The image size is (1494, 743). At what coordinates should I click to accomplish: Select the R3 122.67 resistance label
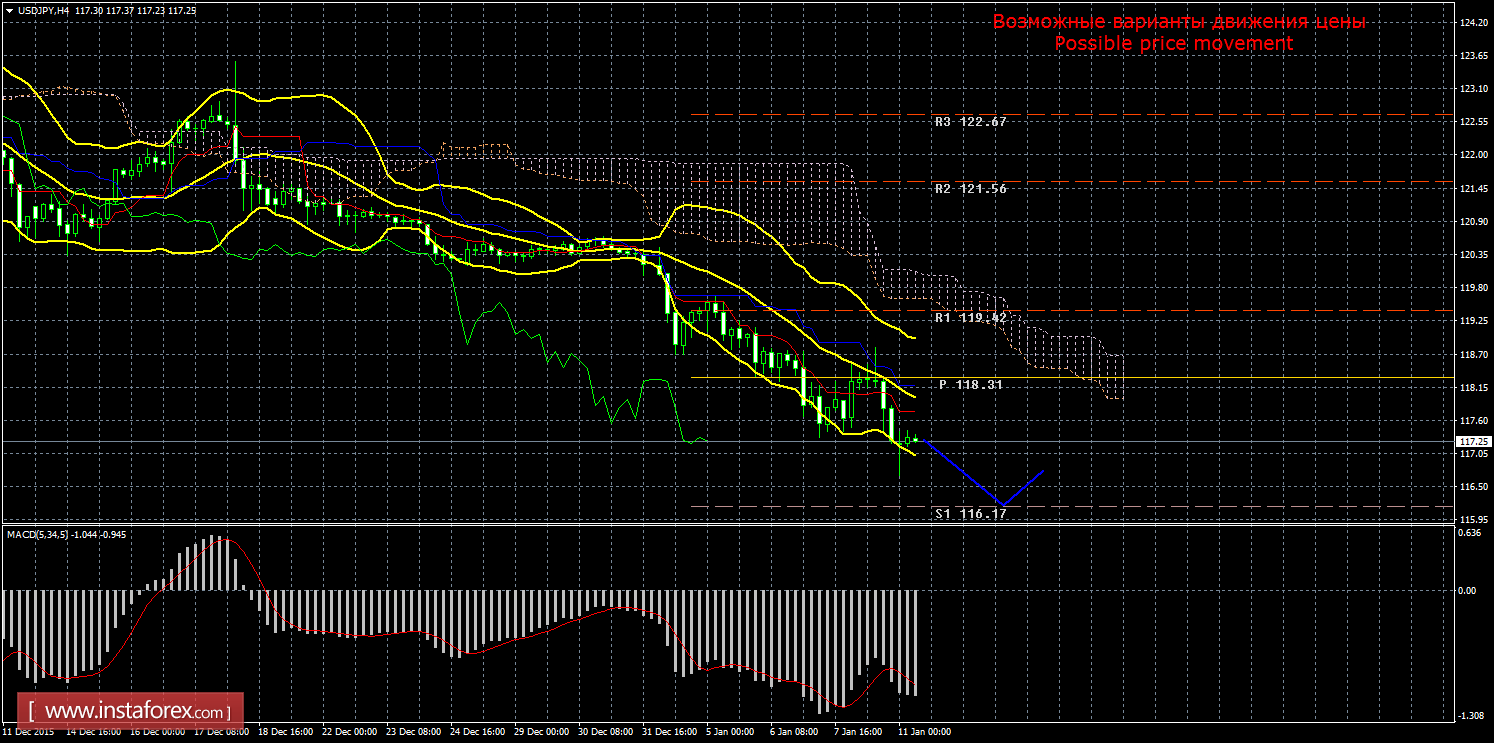click(970, 122)
